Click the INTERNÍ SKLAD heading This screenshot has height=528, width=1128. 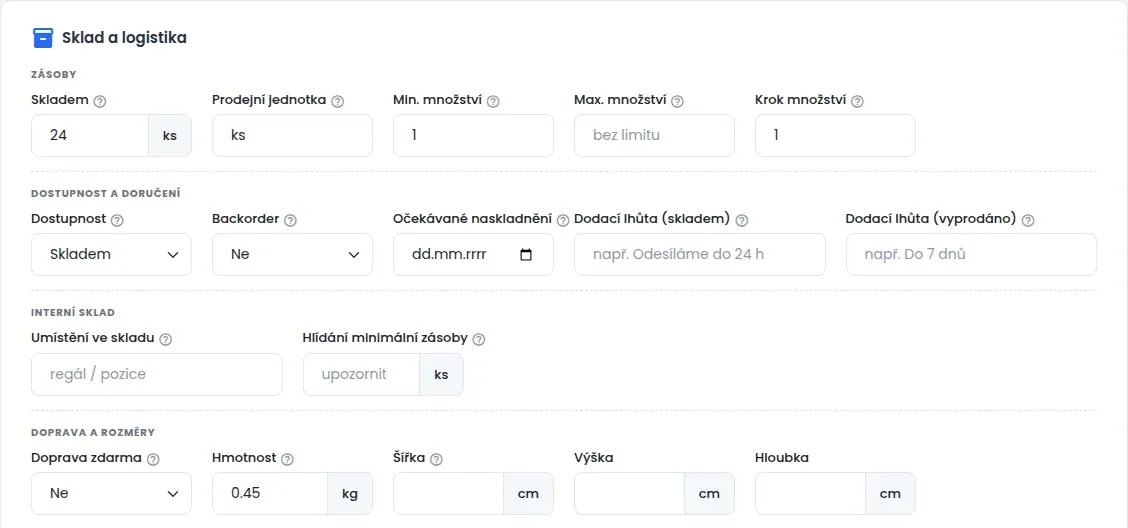point(73,313)
